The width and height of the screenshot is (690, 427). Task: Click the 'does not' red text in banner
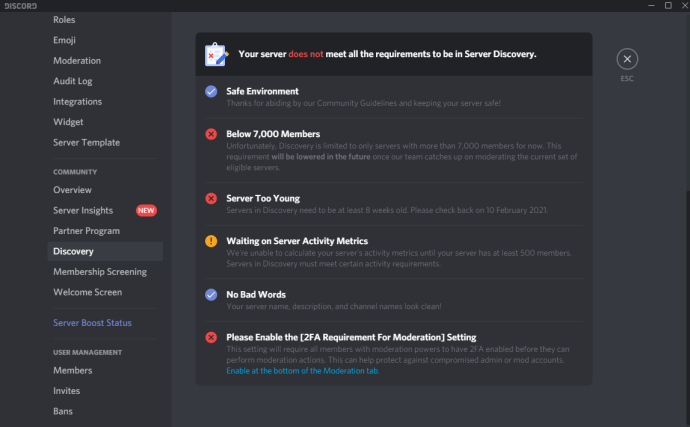click(306, 54)
